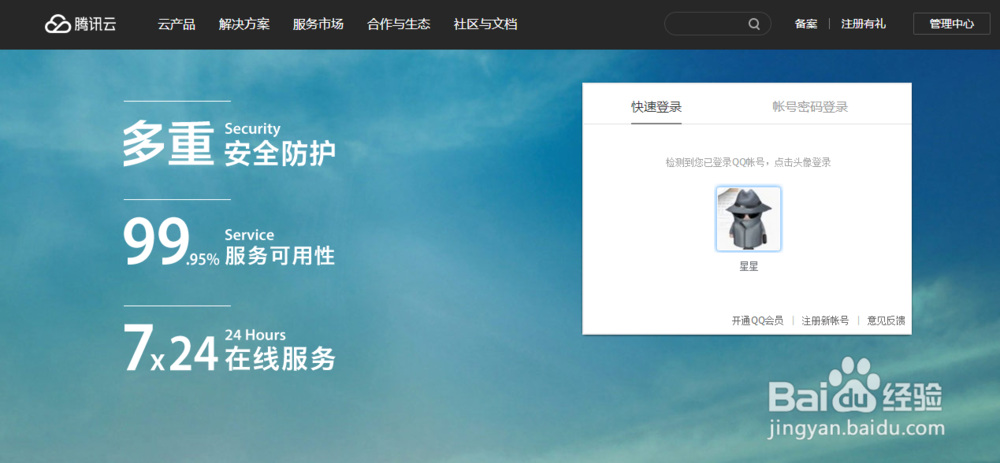1000x463 pixels.
Task: Click the 注册有礼 link
Action: (864, 24)
